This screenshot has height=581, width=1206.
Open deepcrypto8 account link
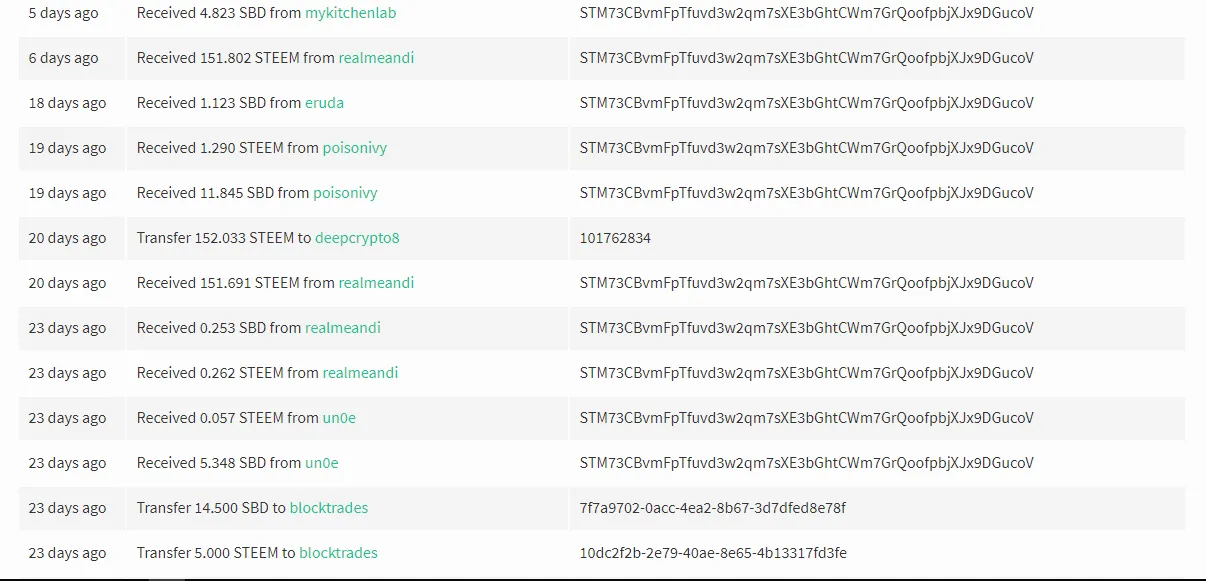[357, 238]
